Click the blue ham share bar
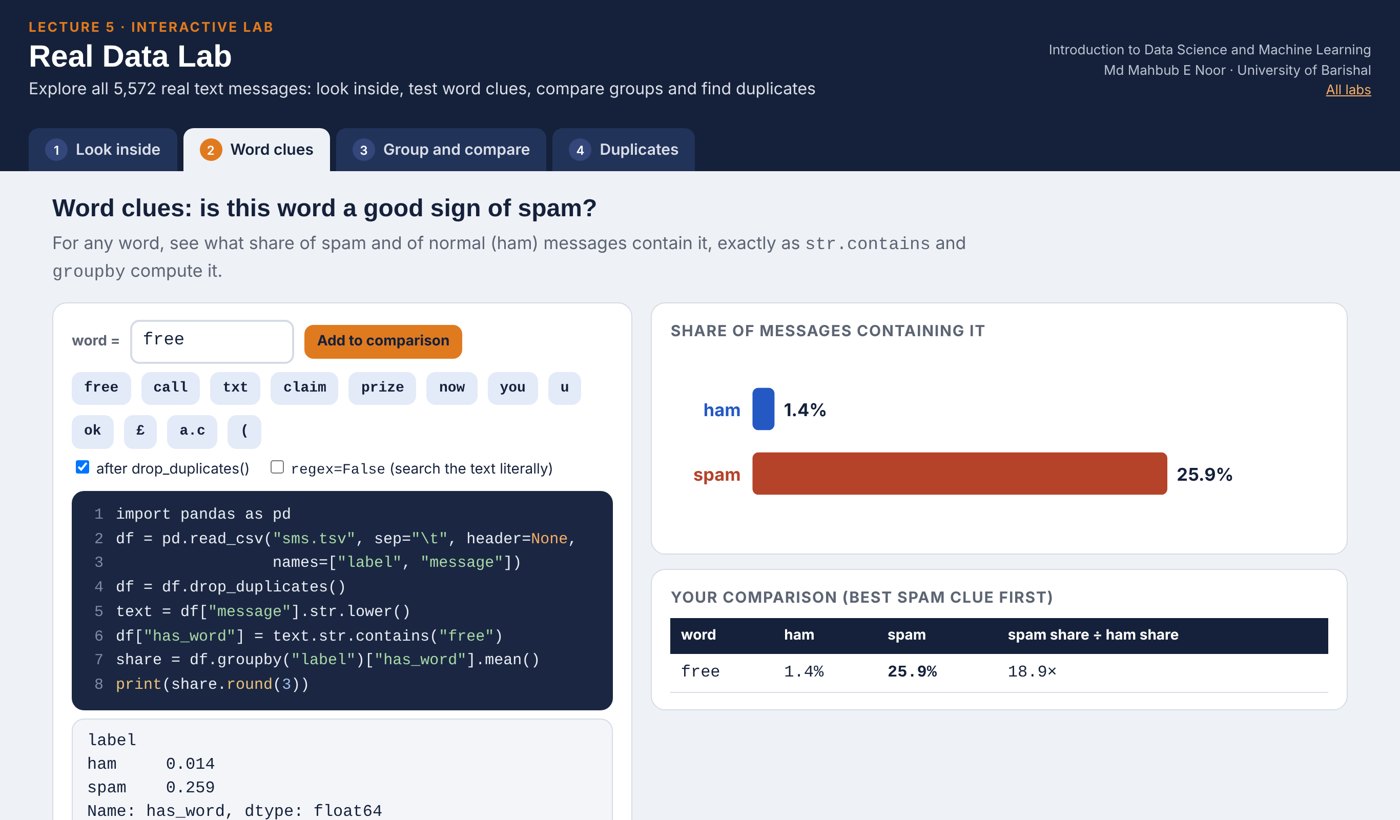Image resolution: width=1400 pixels, height=820 pixels. tap(763, 409)
